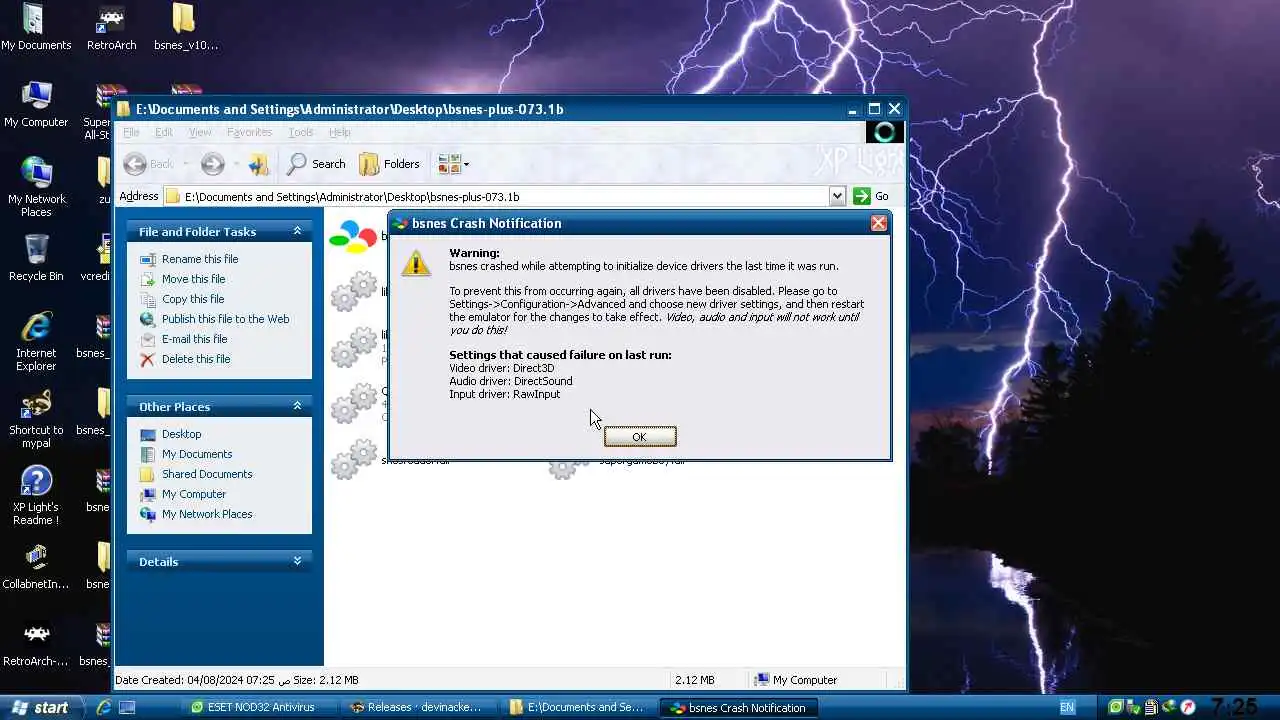Open the Help menu in Explorer
Image resolution: width=1280 pixels, height=720 pixels.
click(x=340, y=132)
